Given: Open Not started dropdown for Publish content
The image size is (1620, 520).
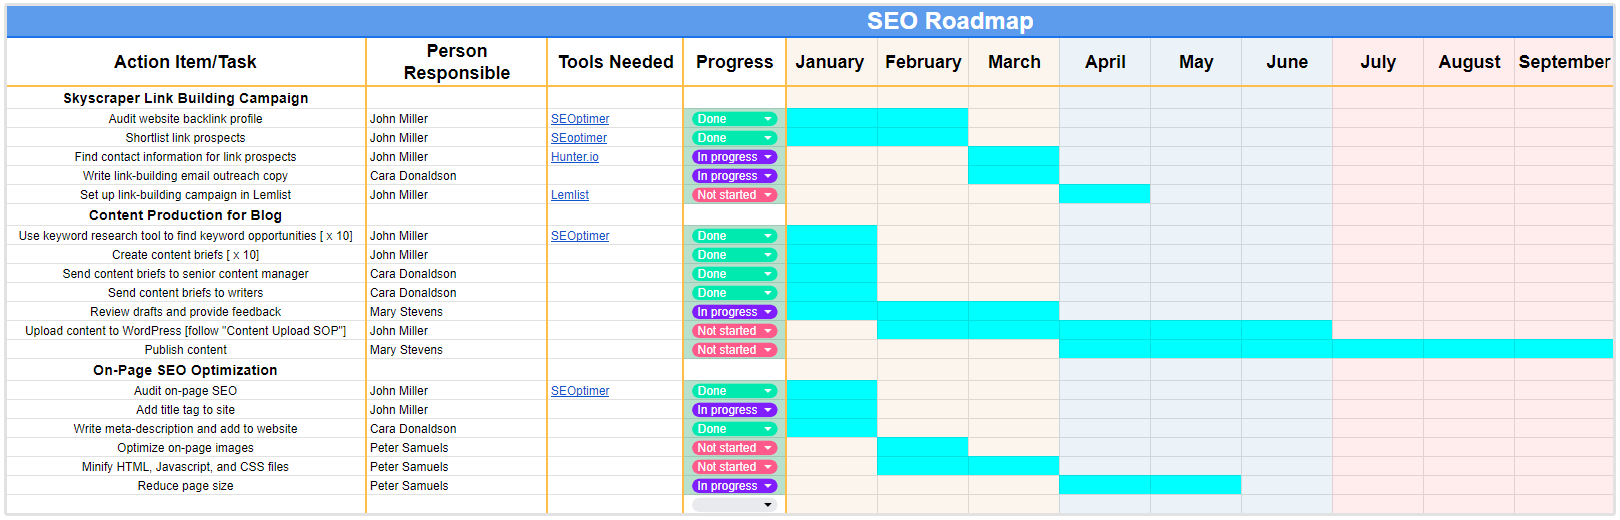Looking at the screenshot, I should [x=768, y=350].
